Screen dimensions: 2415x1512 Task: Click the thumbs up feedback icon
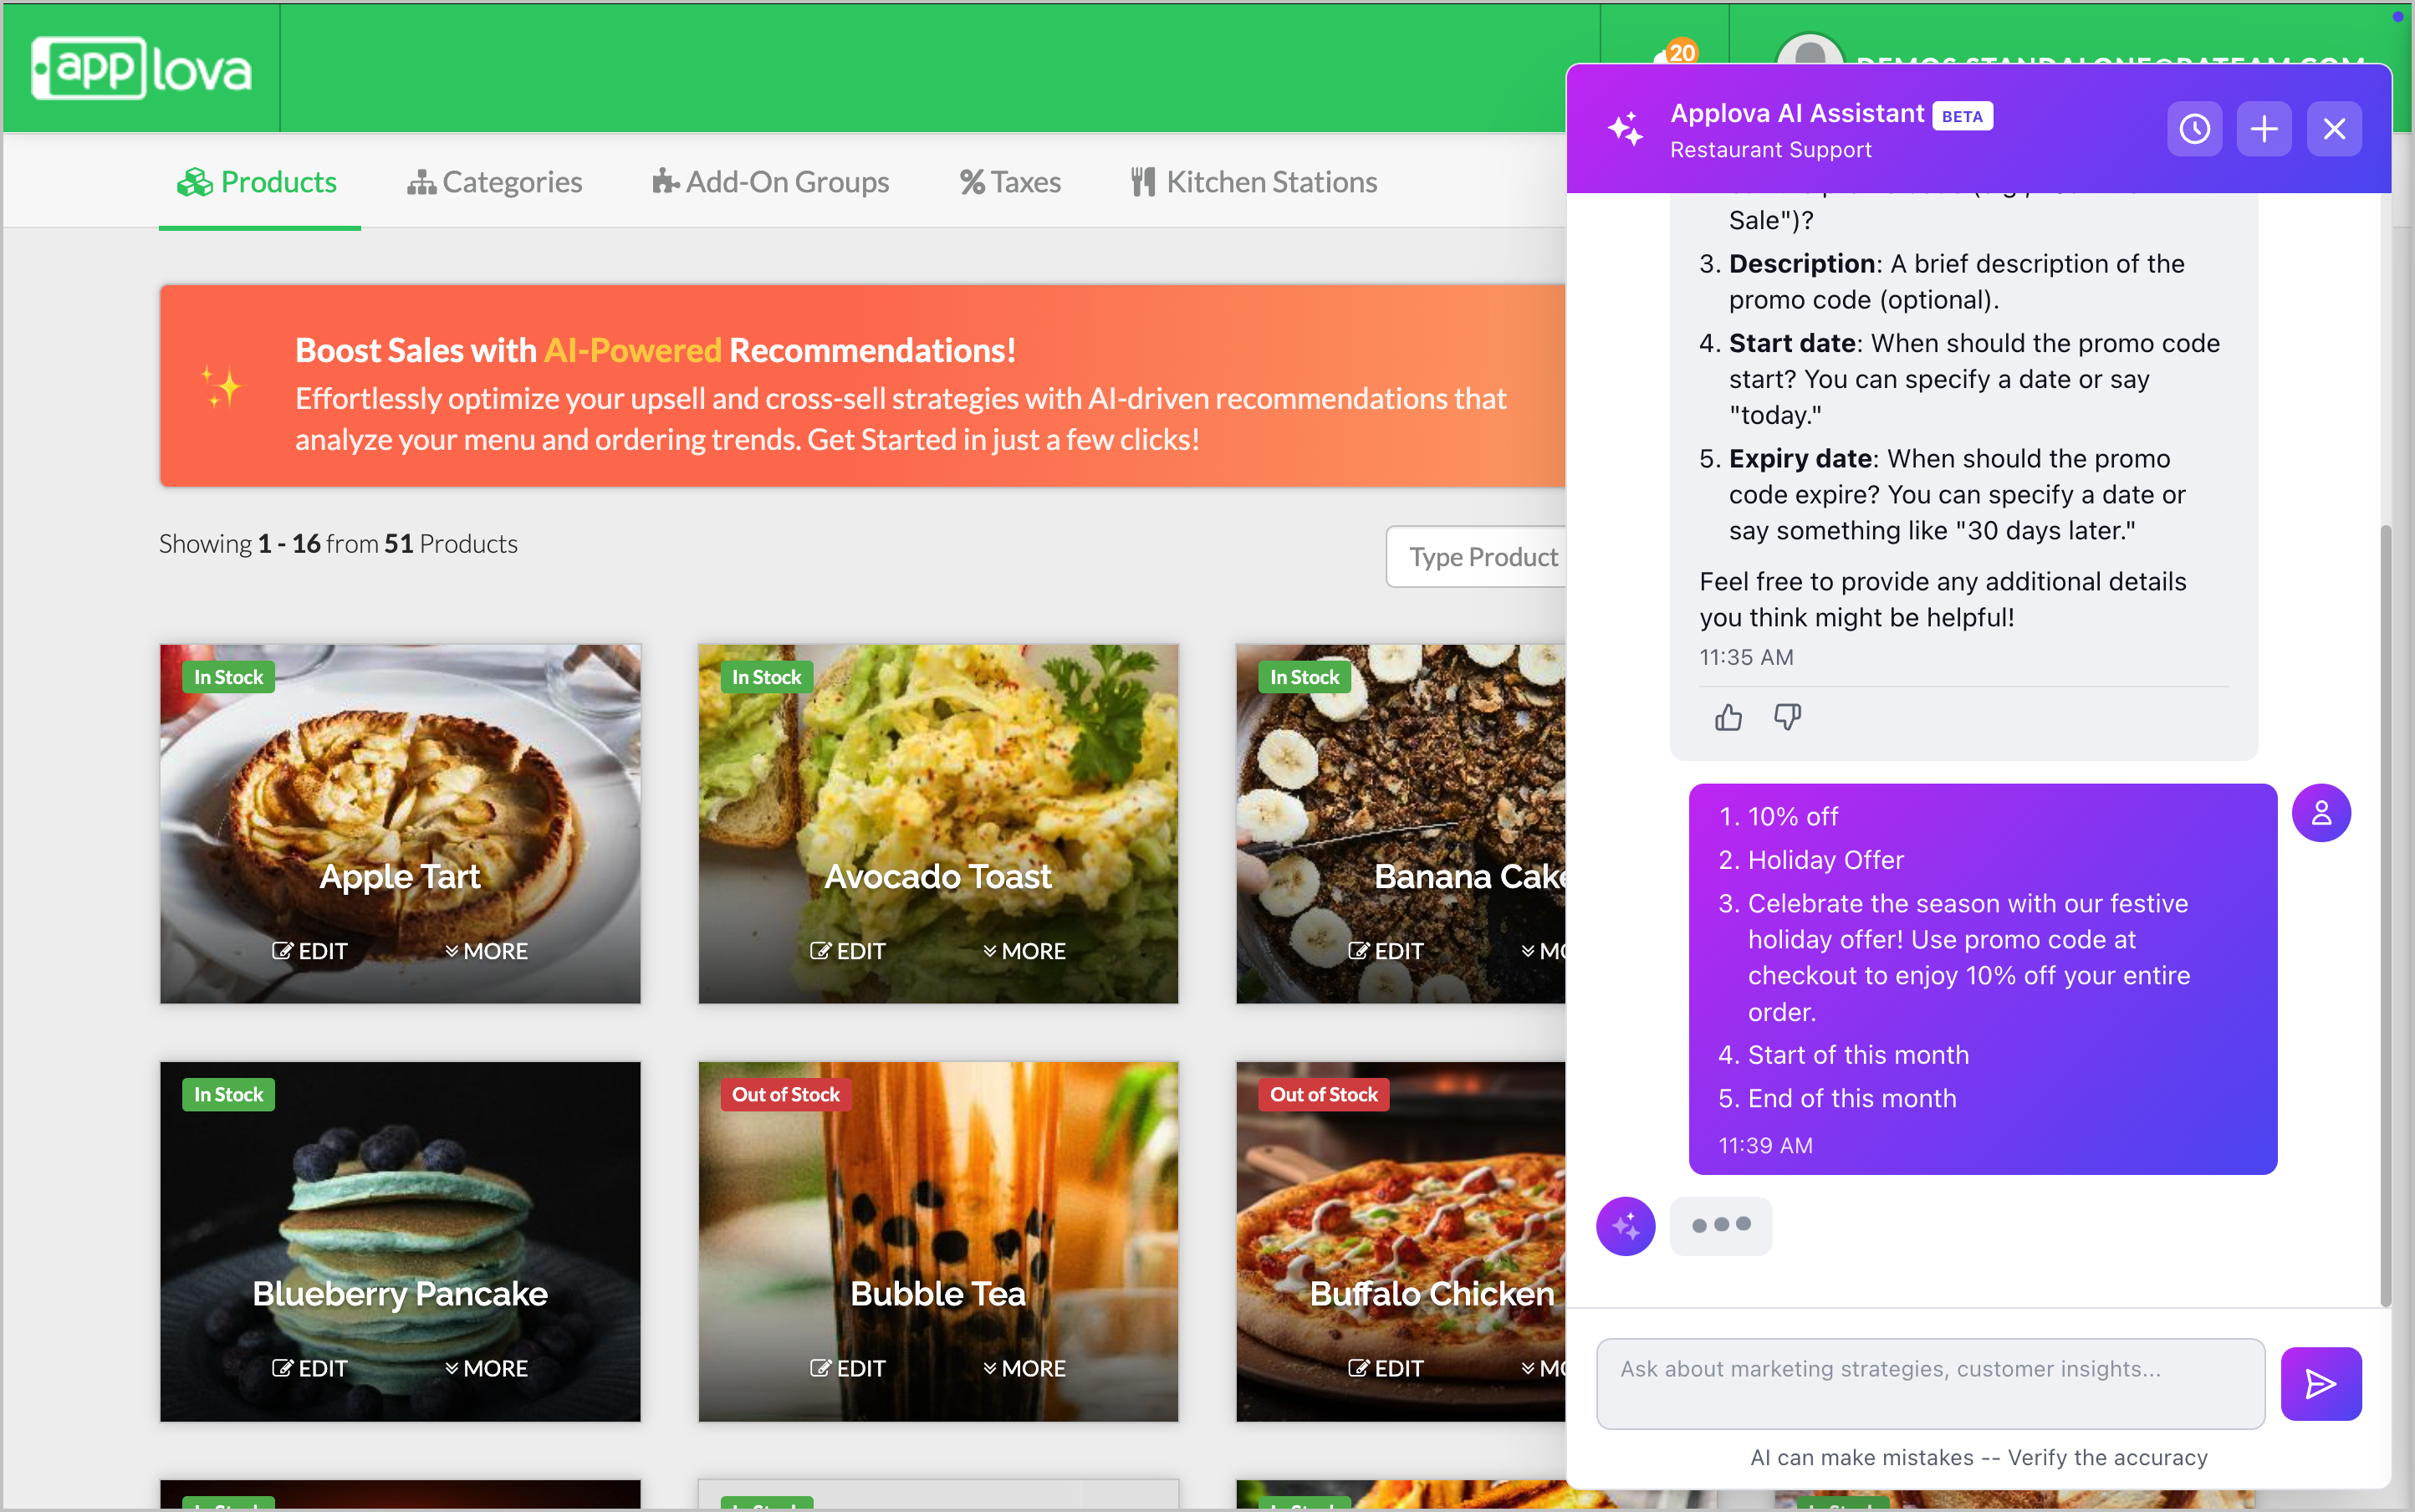(1728, 717)
